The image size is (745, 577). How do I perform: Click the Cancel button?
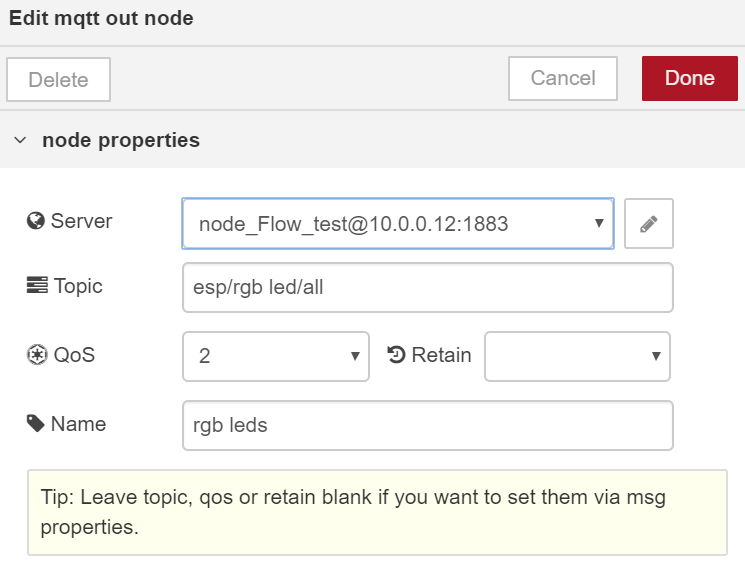[x=563, y=78]
